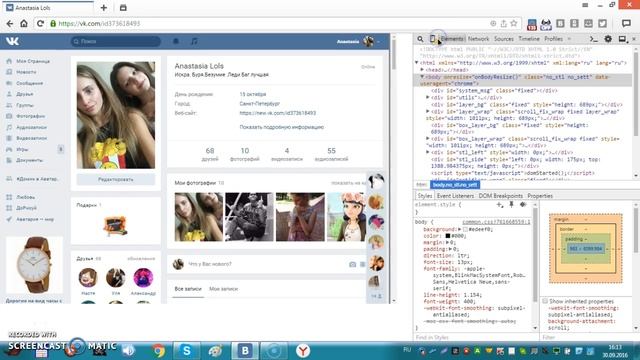640x360 pixels.
Task: Click the New Style Rule plus icon
Action: point(500,204)
